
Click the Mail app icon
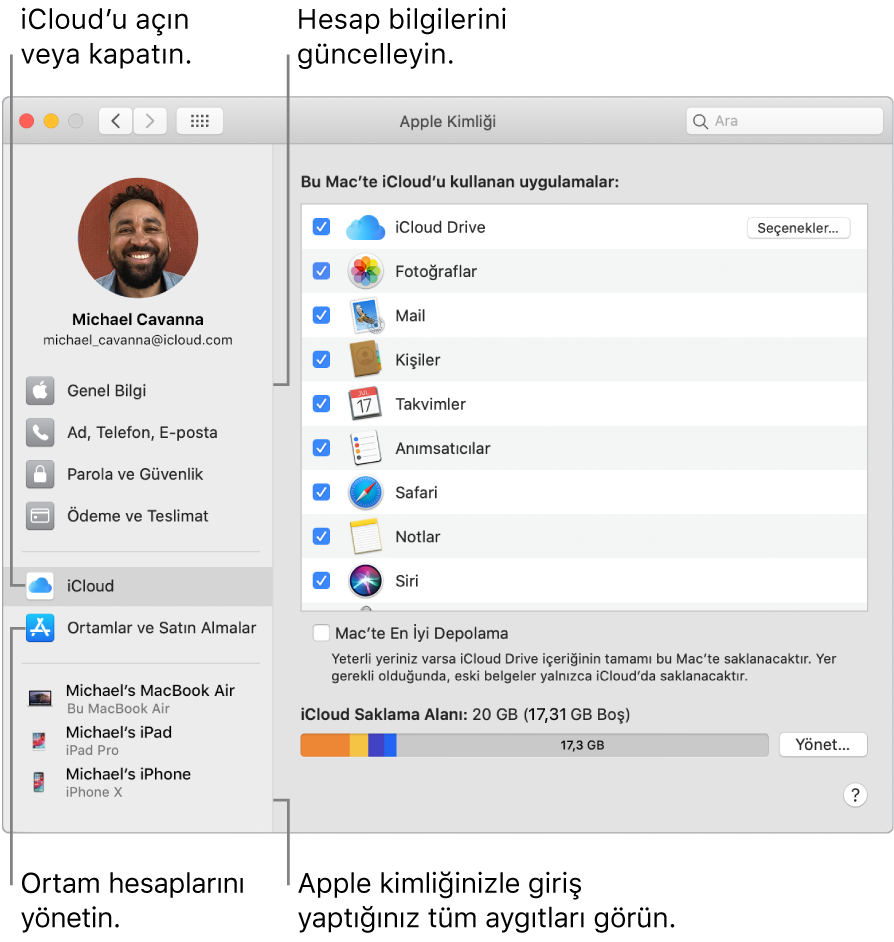click(365, 315)
